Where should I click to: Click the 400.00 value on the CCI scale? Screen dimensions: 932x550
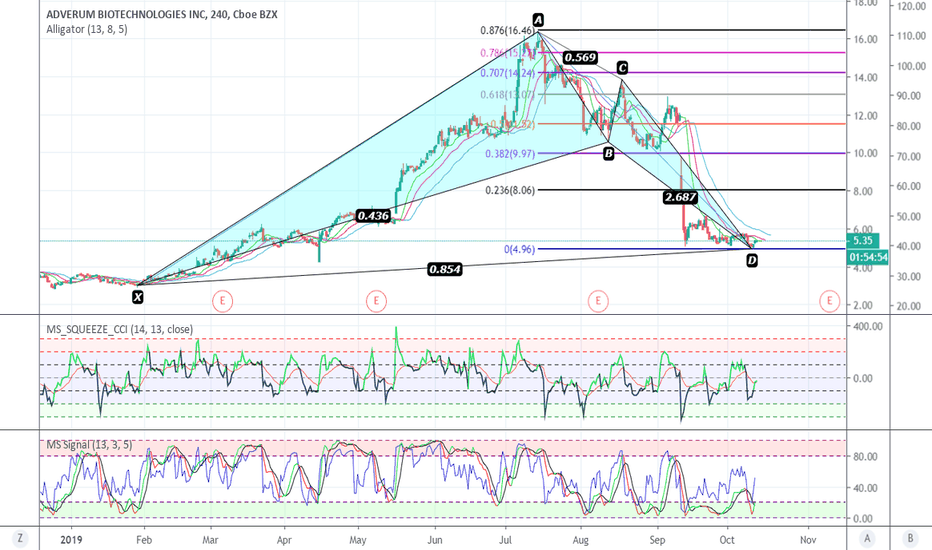point(868,326)
